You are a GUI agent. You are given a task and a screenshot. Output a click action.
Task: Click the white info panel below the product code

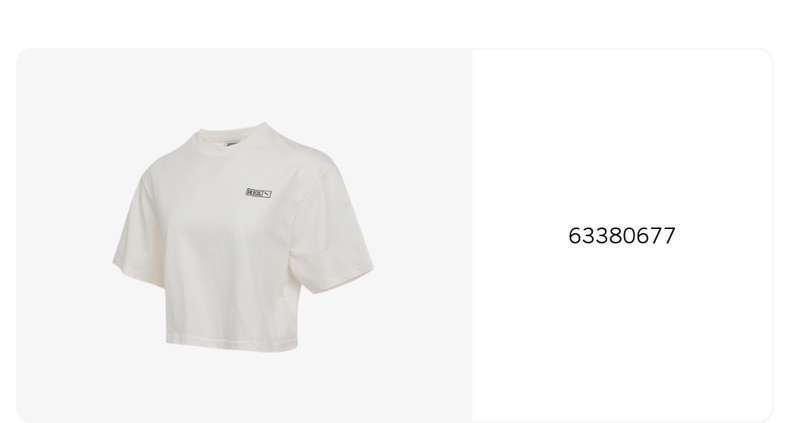(x=622, y=332)
